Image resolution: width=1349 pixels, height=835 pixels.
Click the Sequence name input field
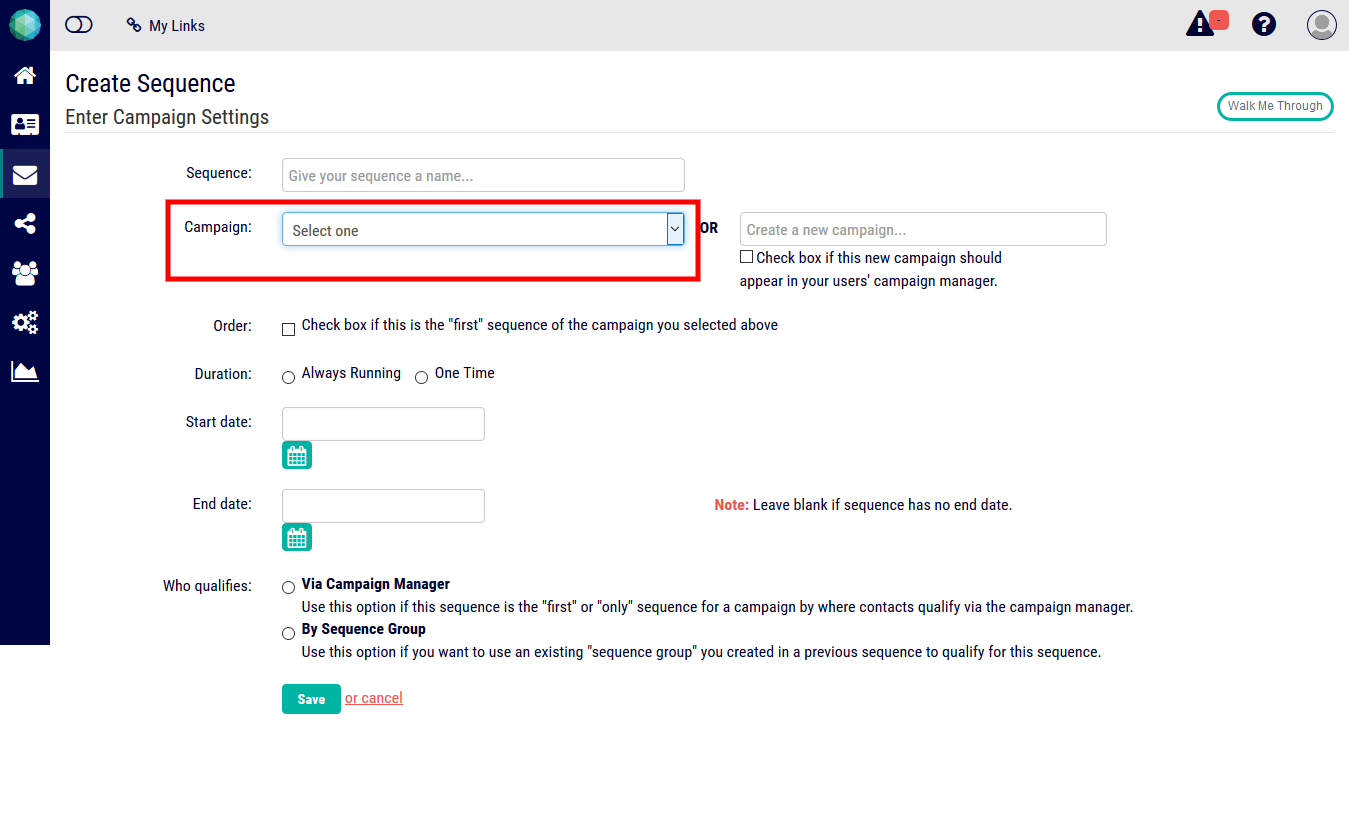(483, 175)
